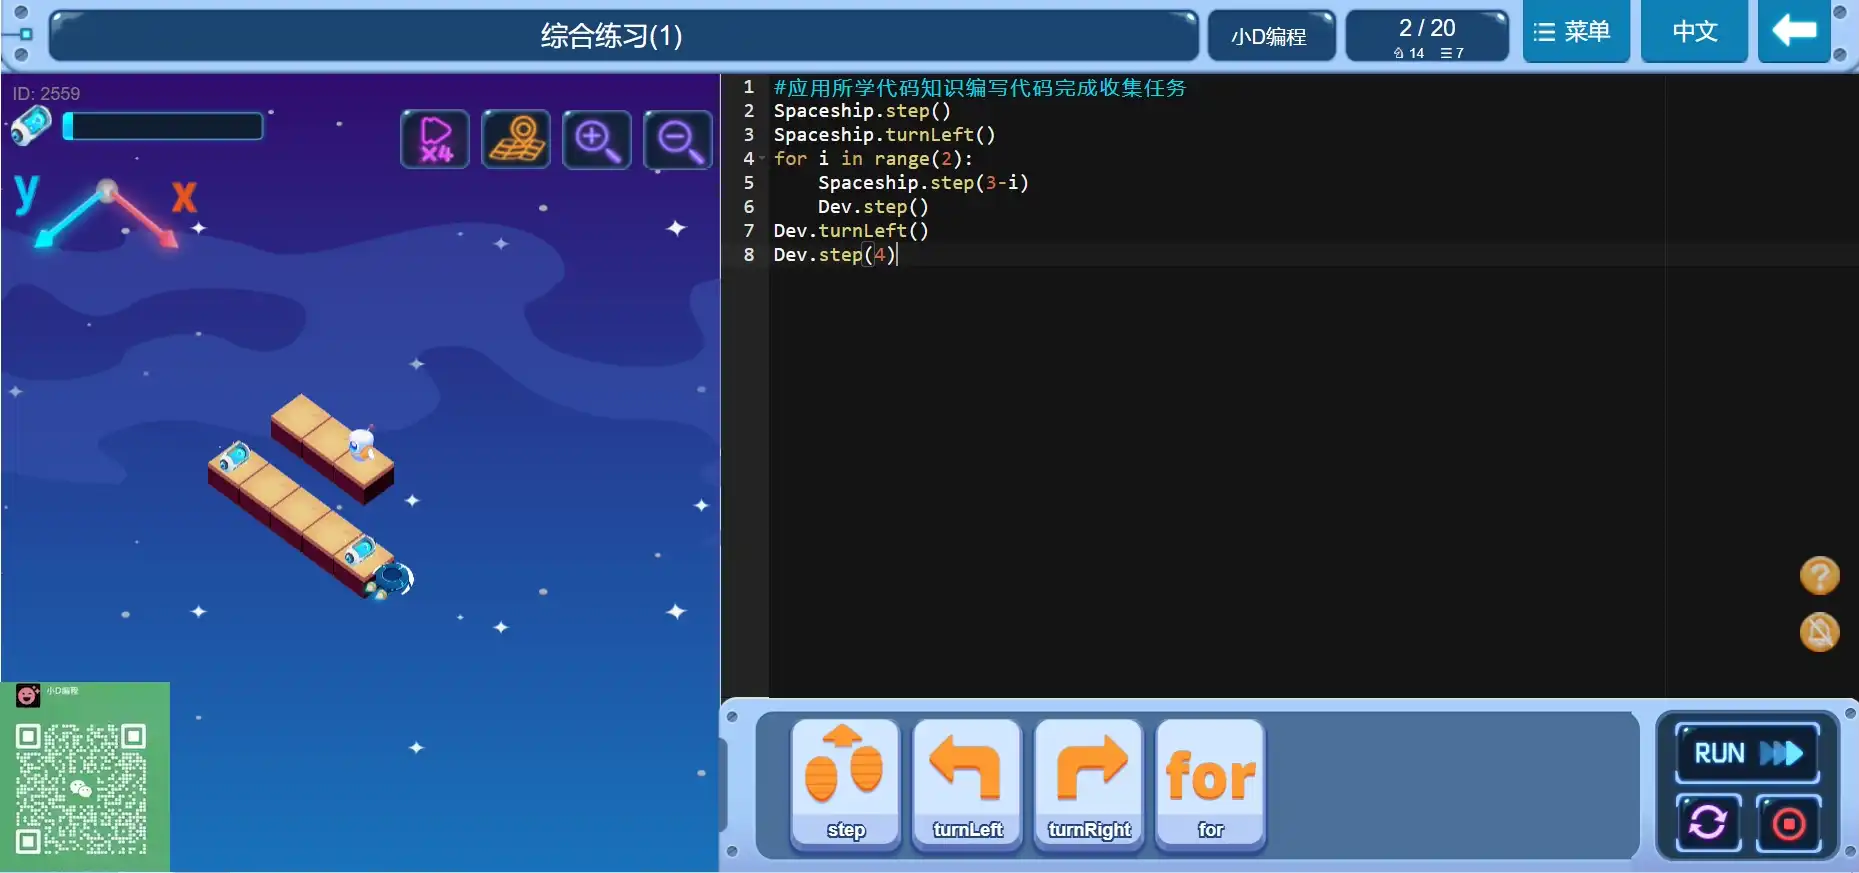Show the map grid location view
Screen dimensions: 1859x873
[516, 139]
